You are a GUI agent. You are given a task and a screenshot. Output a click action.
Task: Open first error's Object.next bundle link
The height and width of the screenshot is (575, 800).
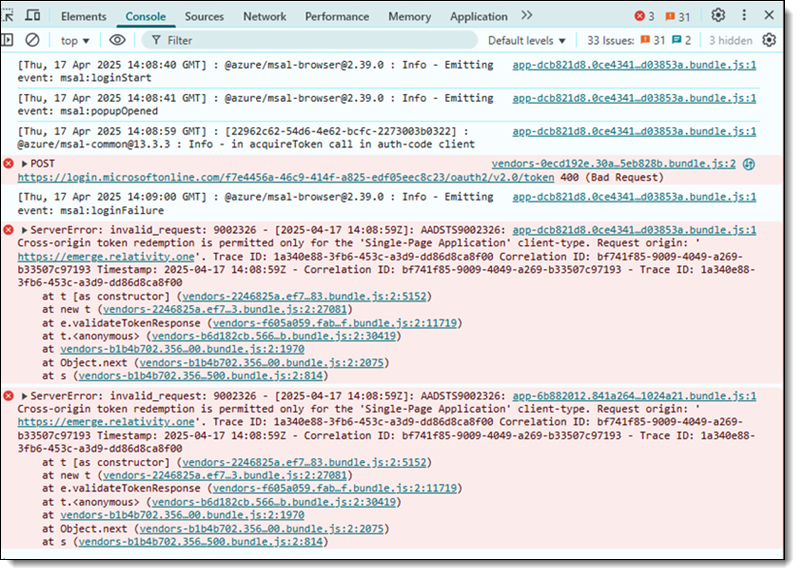click(x=261, y=363)
